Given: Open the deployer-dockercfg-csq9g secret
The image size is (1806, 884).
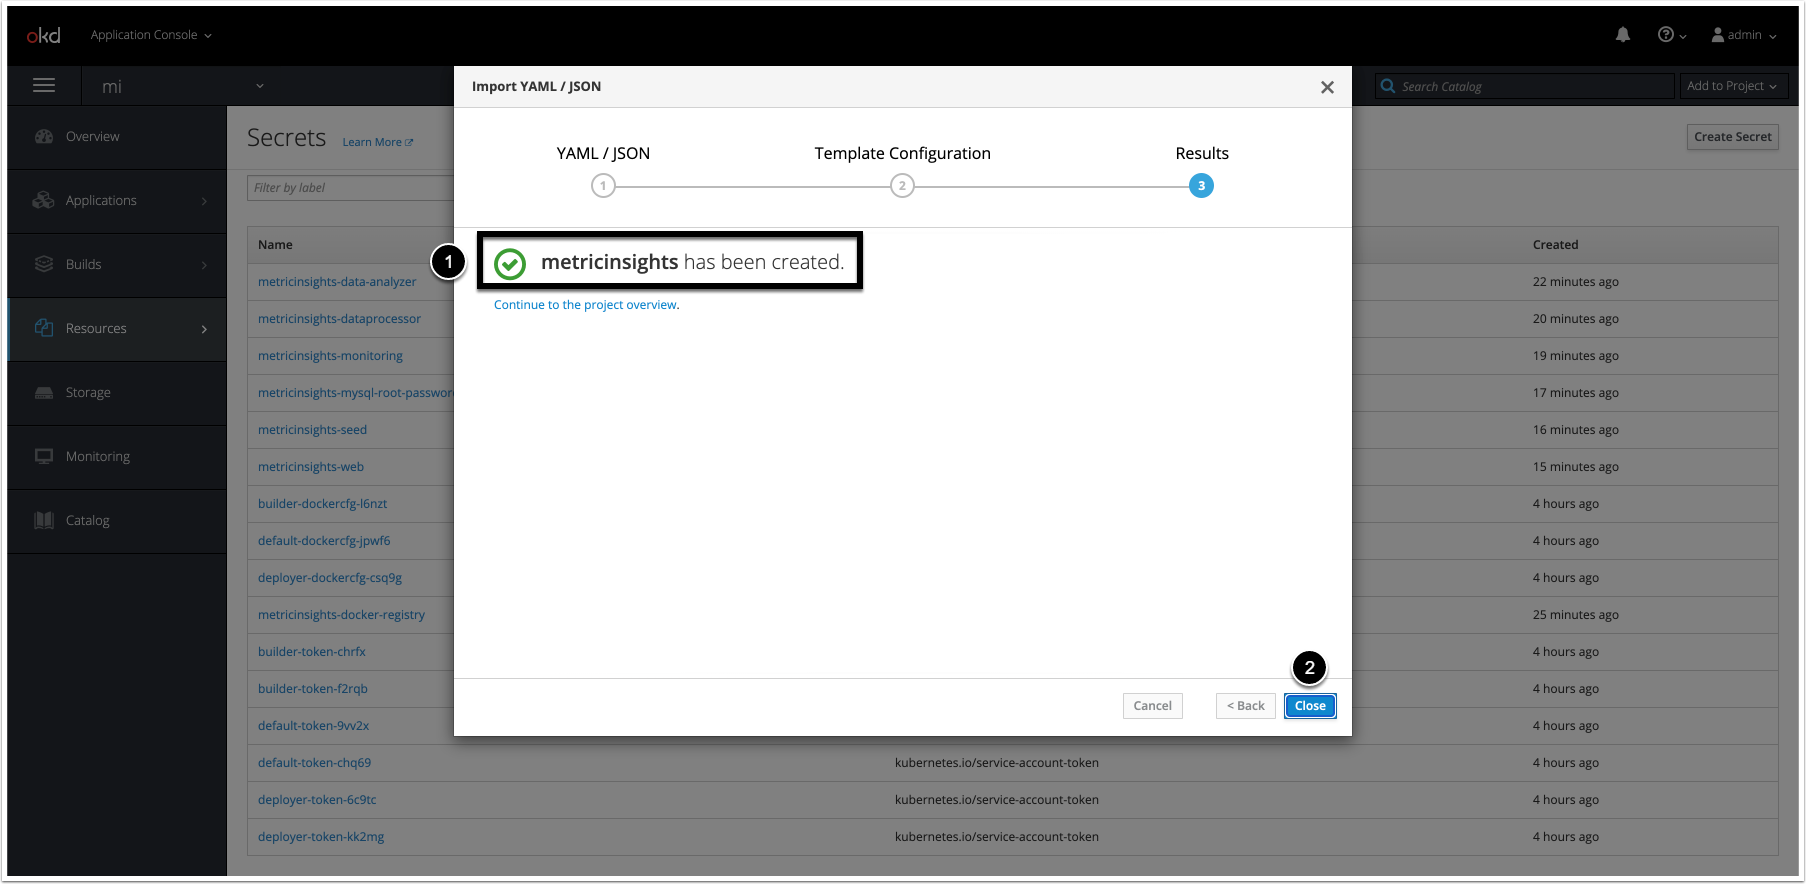Looking at the screenshot, I should tap(330, 578).
